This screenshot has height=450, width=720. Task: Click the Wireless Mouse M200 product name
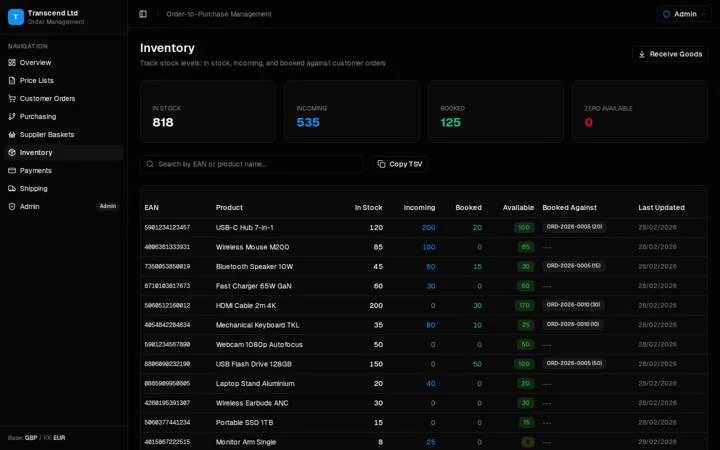253,247
